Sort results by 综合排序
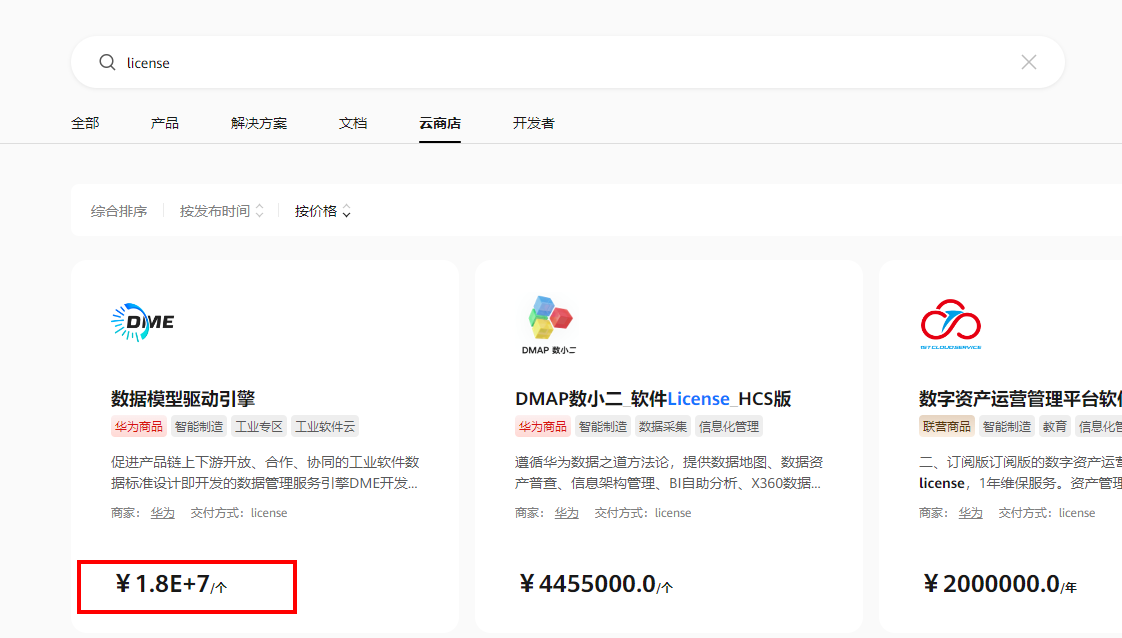The image size is (1122, 638). point(119,211)
